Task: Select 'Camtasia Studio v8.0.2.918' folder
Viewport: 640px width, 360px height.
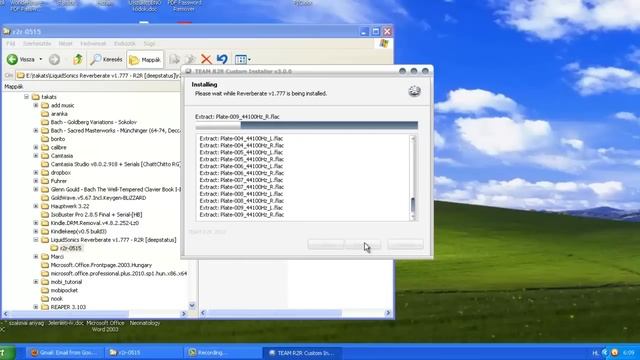Action: pyautogui.click(x=116, y=164)
